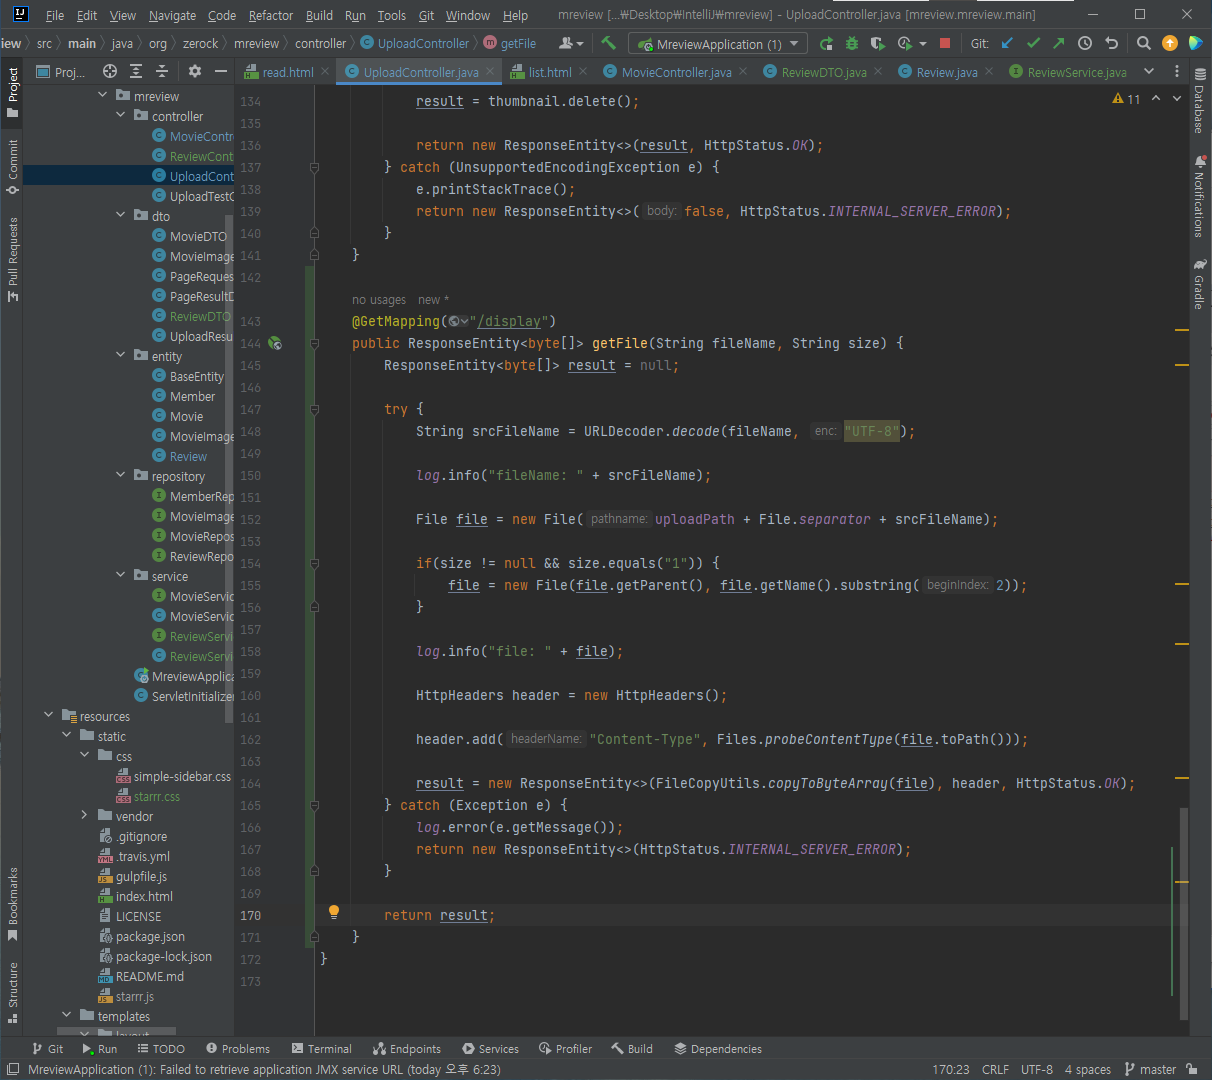Open the Structure tool window
Screen dimensions: 1212x1080
coord(13,993)
